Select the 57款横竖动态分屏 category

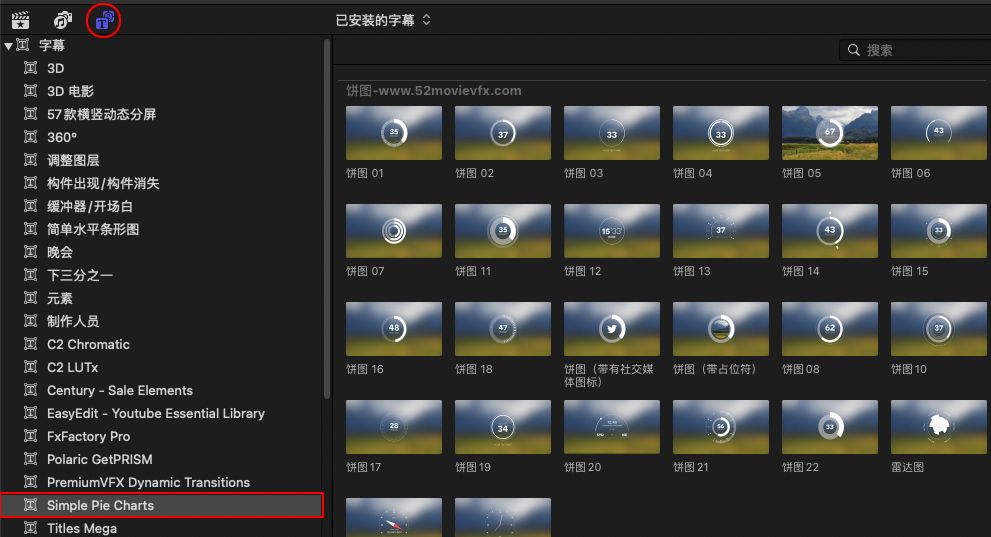(161, 114)
